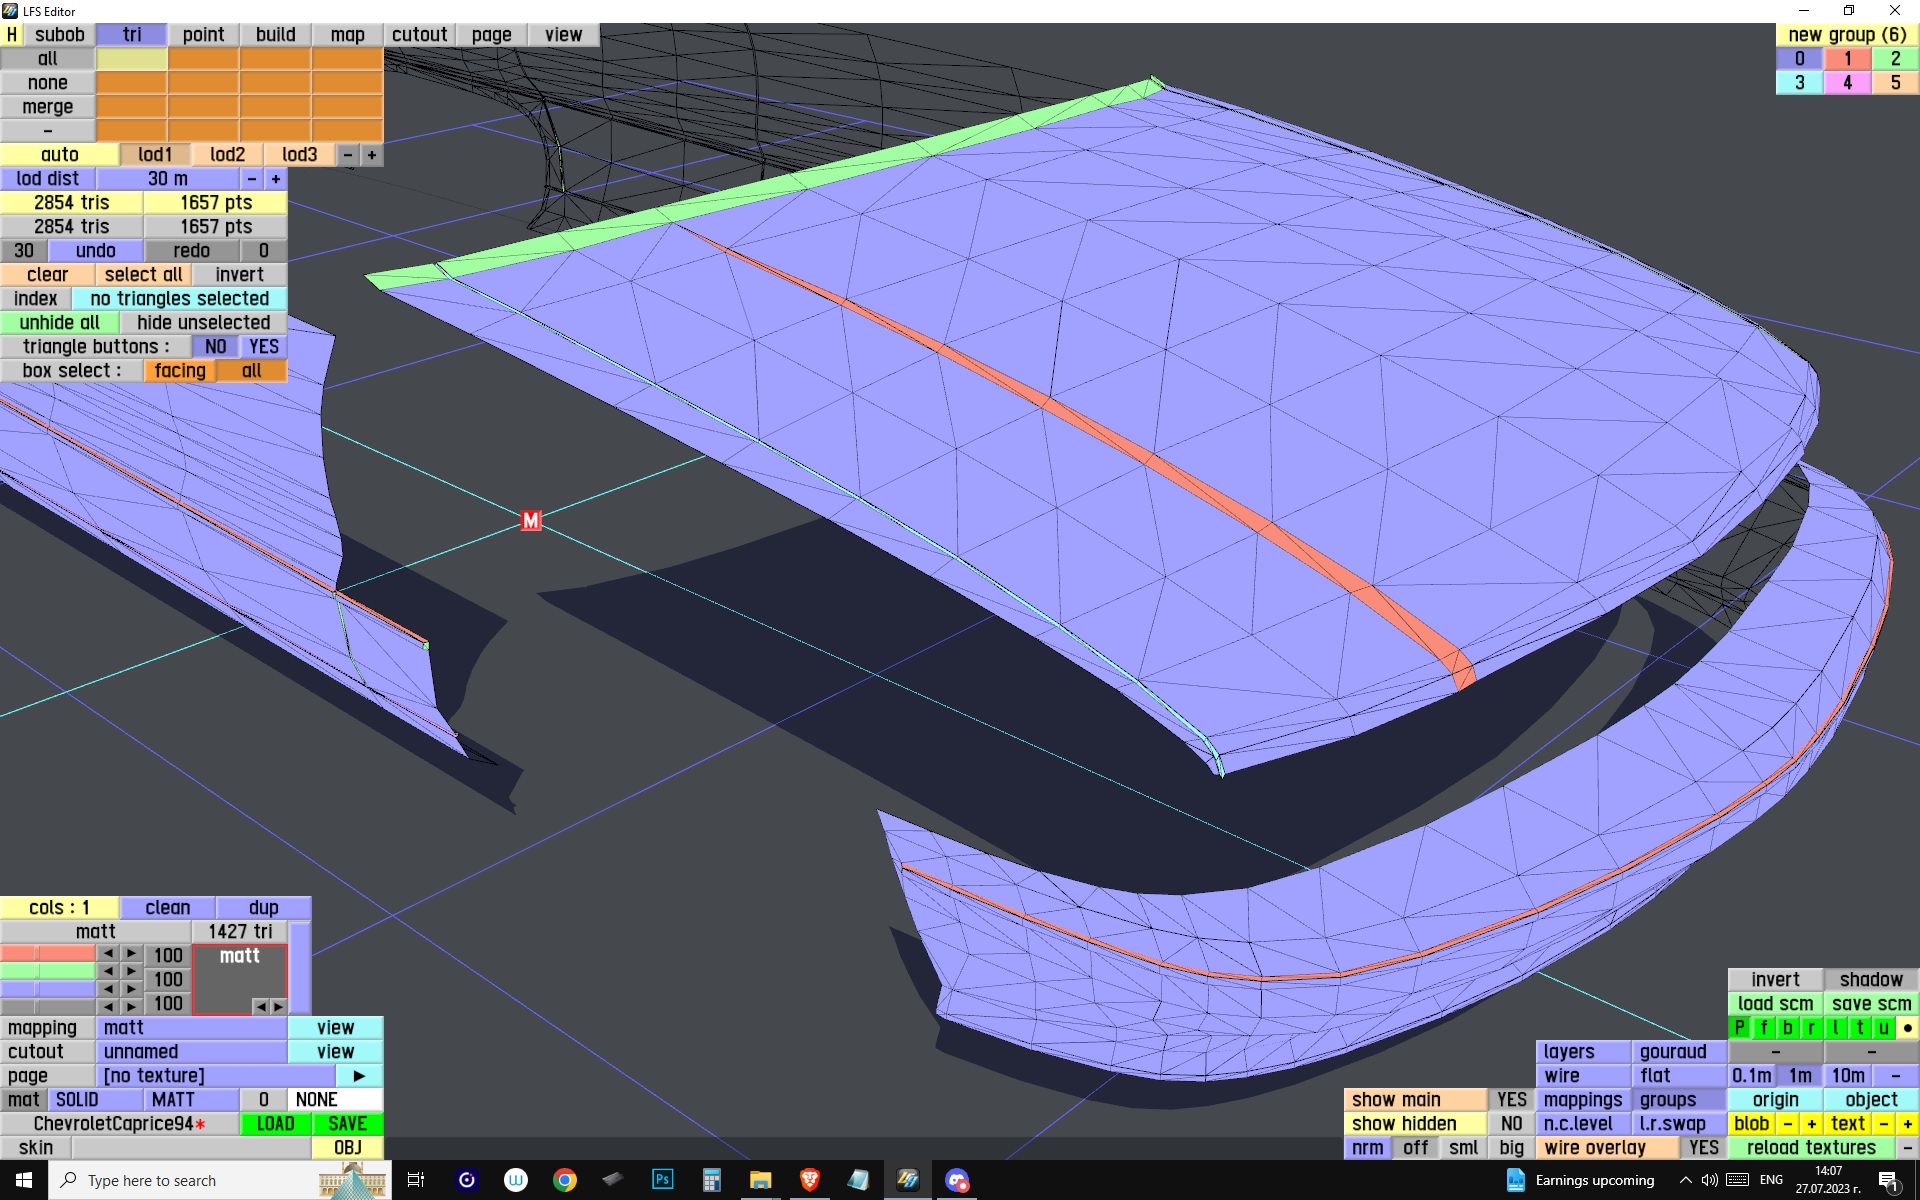Toggle wire overlay YES button
1920x1200 pixels.
coord(1703,1148)
